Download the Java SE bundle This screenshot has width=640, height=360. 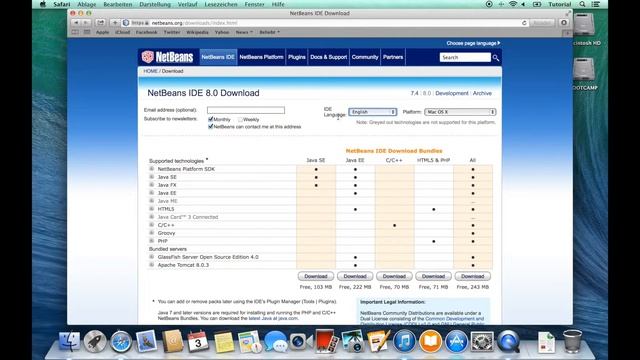[316, 276]
